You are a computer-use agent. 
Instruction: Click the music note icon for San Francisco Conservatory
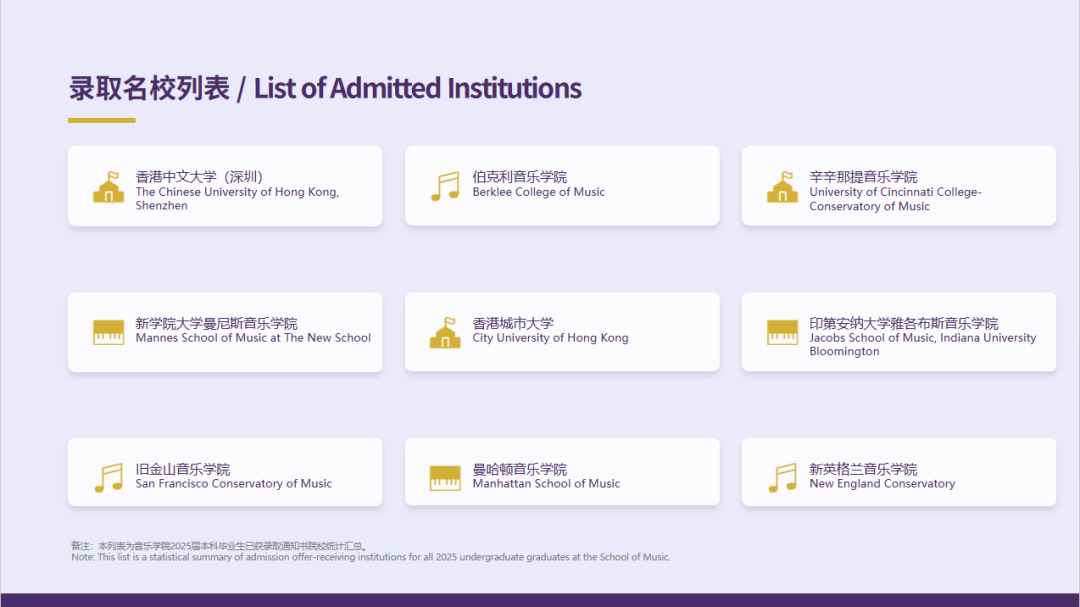[x=109, y=477]
